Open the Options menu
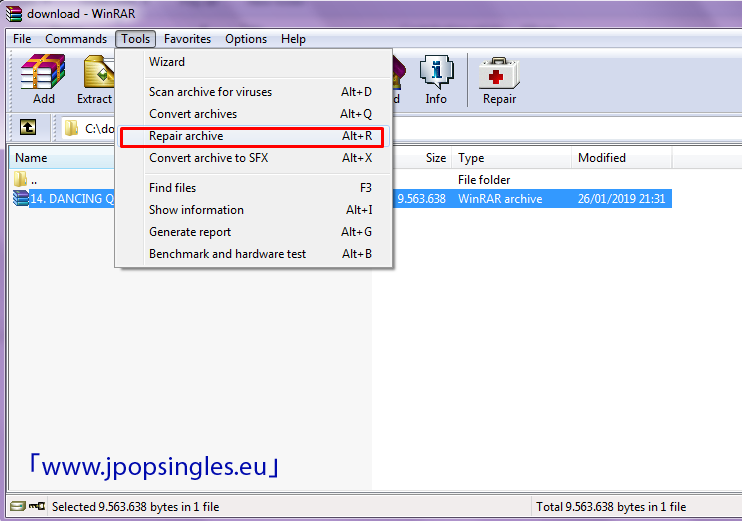Image resolution: width=742 pixels, height=521 pixels. tap(246, 39)
